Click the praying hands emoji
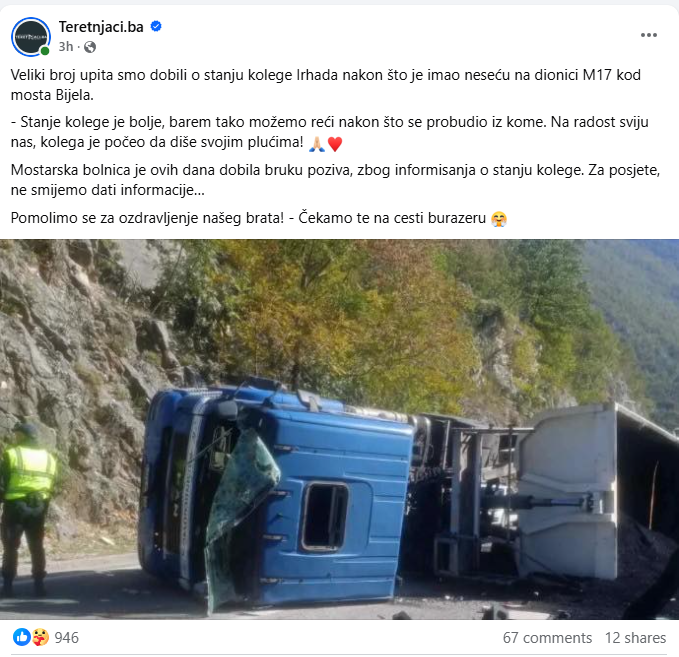 click(317, 143)
